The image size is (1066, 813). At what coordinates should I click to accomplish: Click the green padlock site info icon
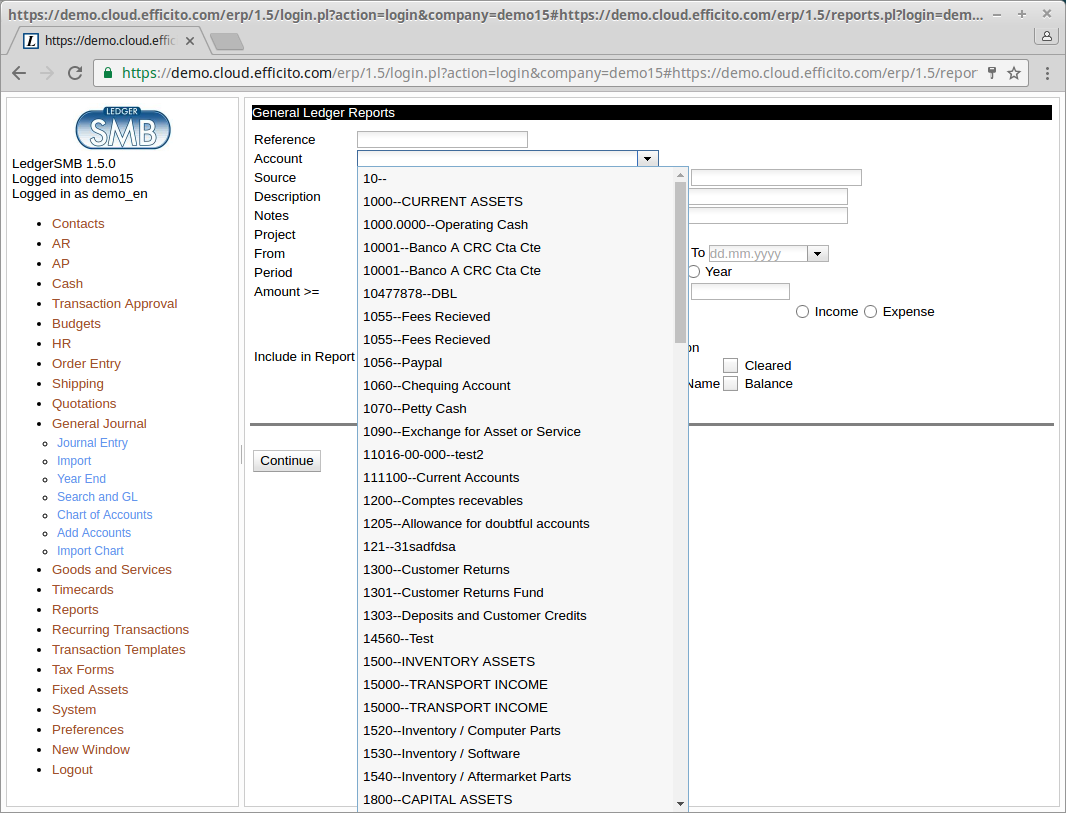click(x=108, y=73)
